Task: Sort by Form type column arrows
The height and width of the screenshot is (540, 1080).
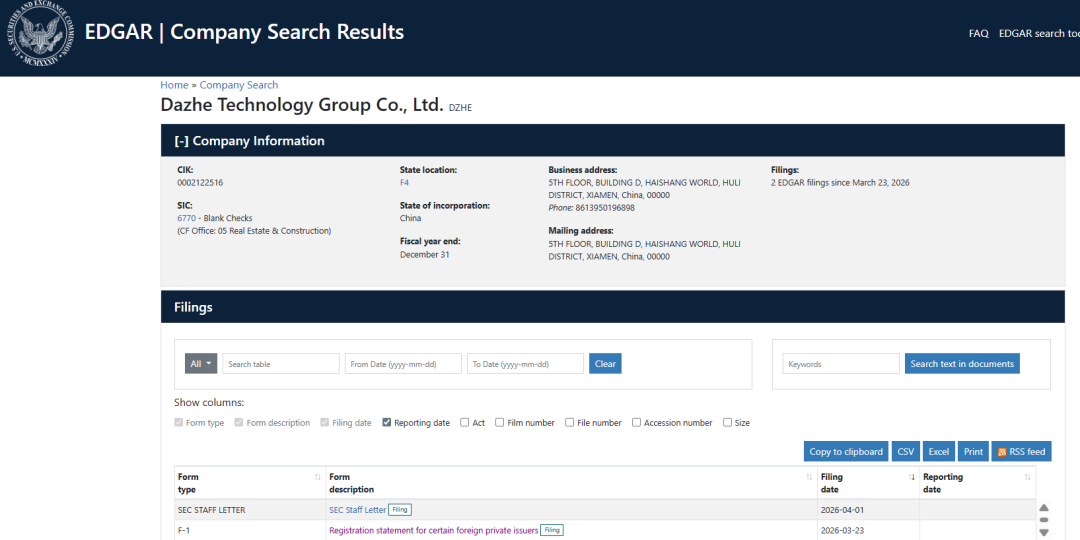Action: (x=318, y=478)
